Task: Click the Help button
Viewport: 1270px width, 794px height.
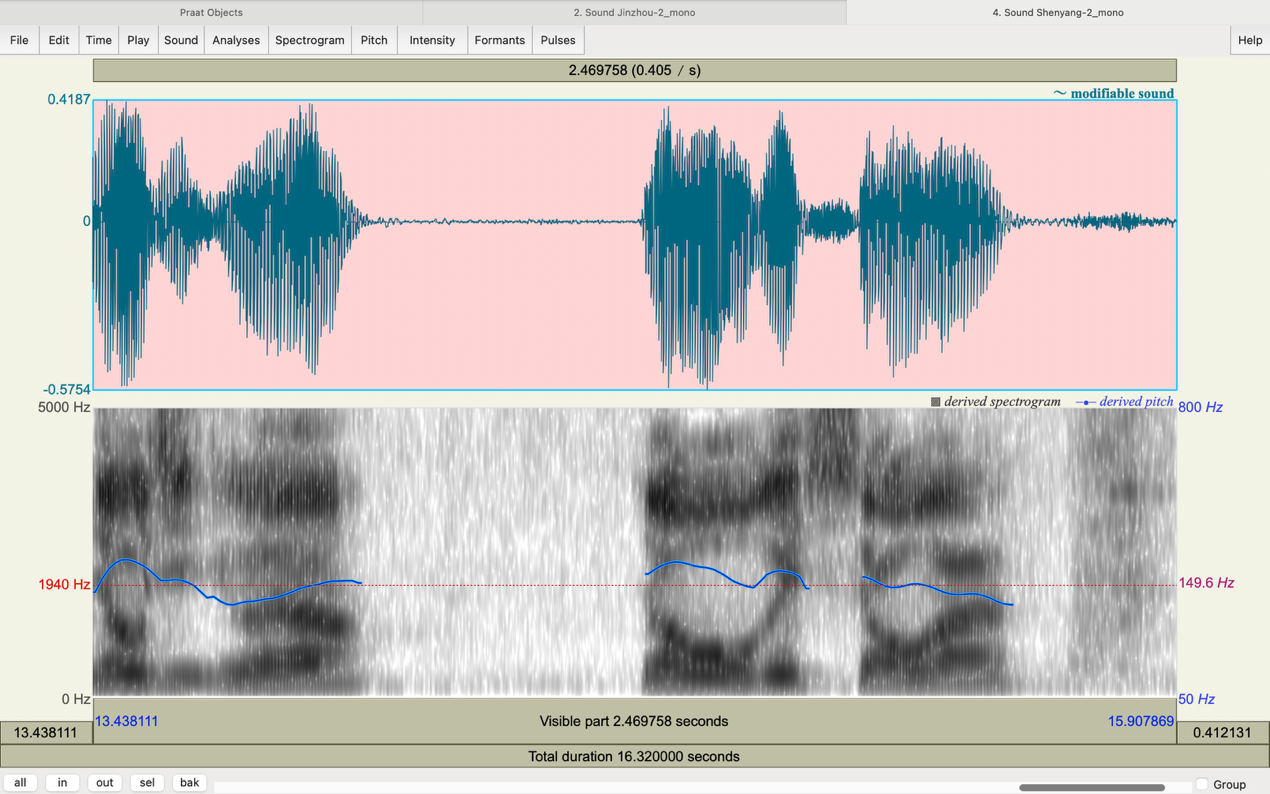Action: coord(1249,40)
